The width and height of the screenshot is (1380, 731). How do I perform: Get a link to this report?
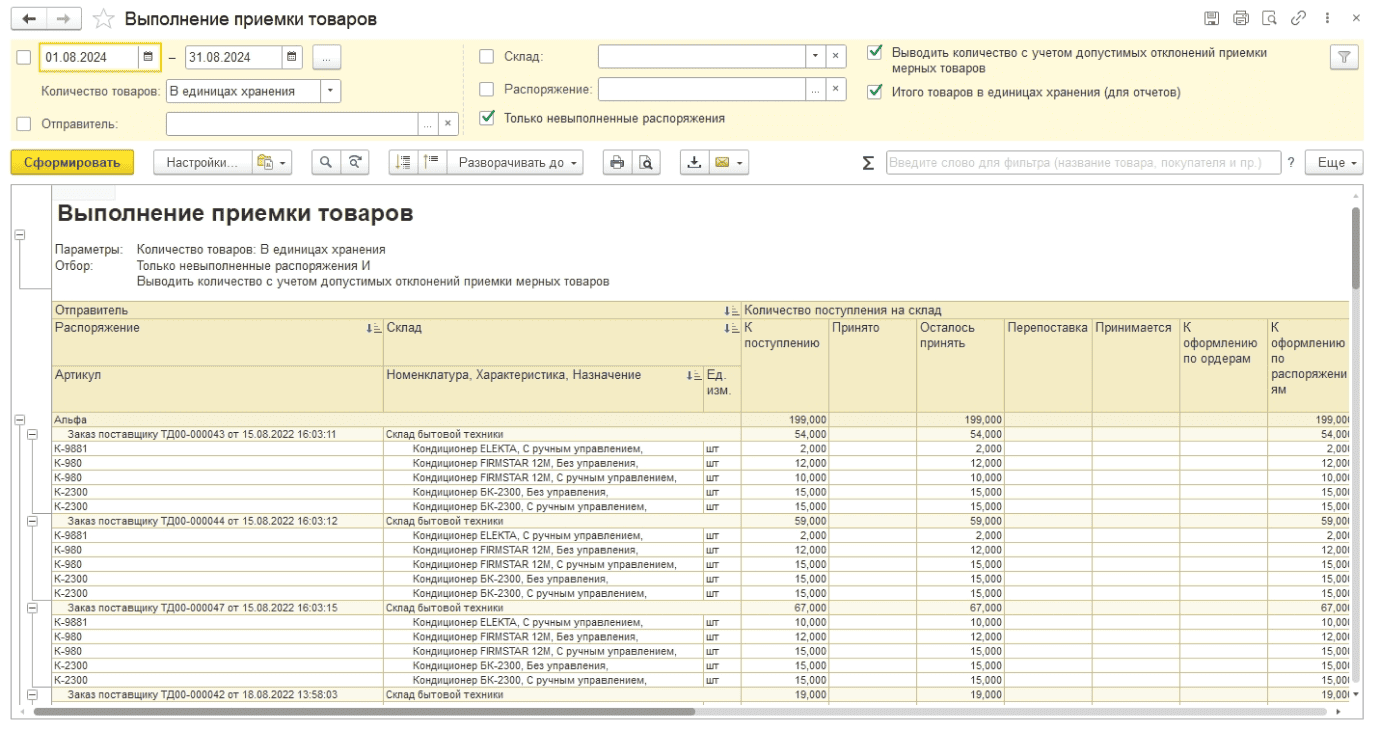[x=1298, y=19]
